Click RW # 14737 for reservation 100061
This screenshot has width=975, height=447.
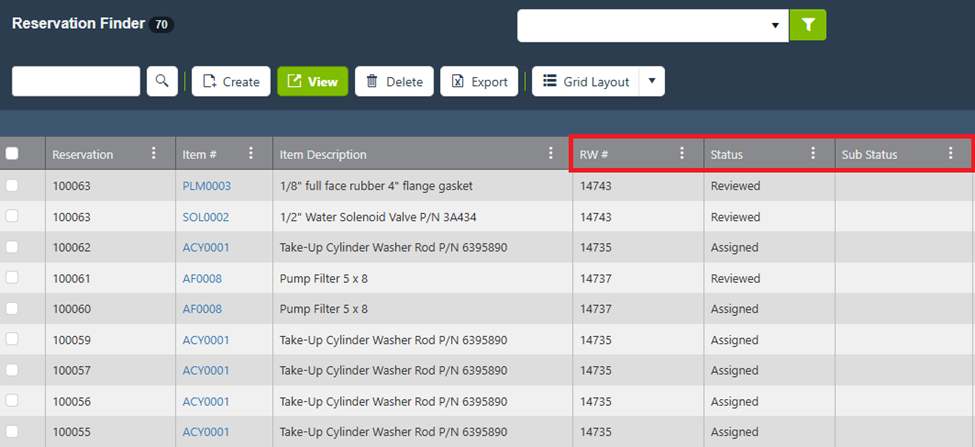point(596,279)
